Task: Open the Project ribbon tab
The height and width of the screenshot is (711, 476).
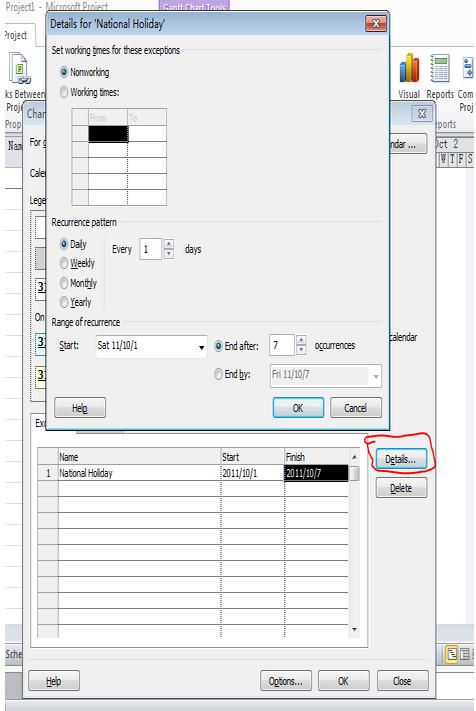Action: [15, 35]
